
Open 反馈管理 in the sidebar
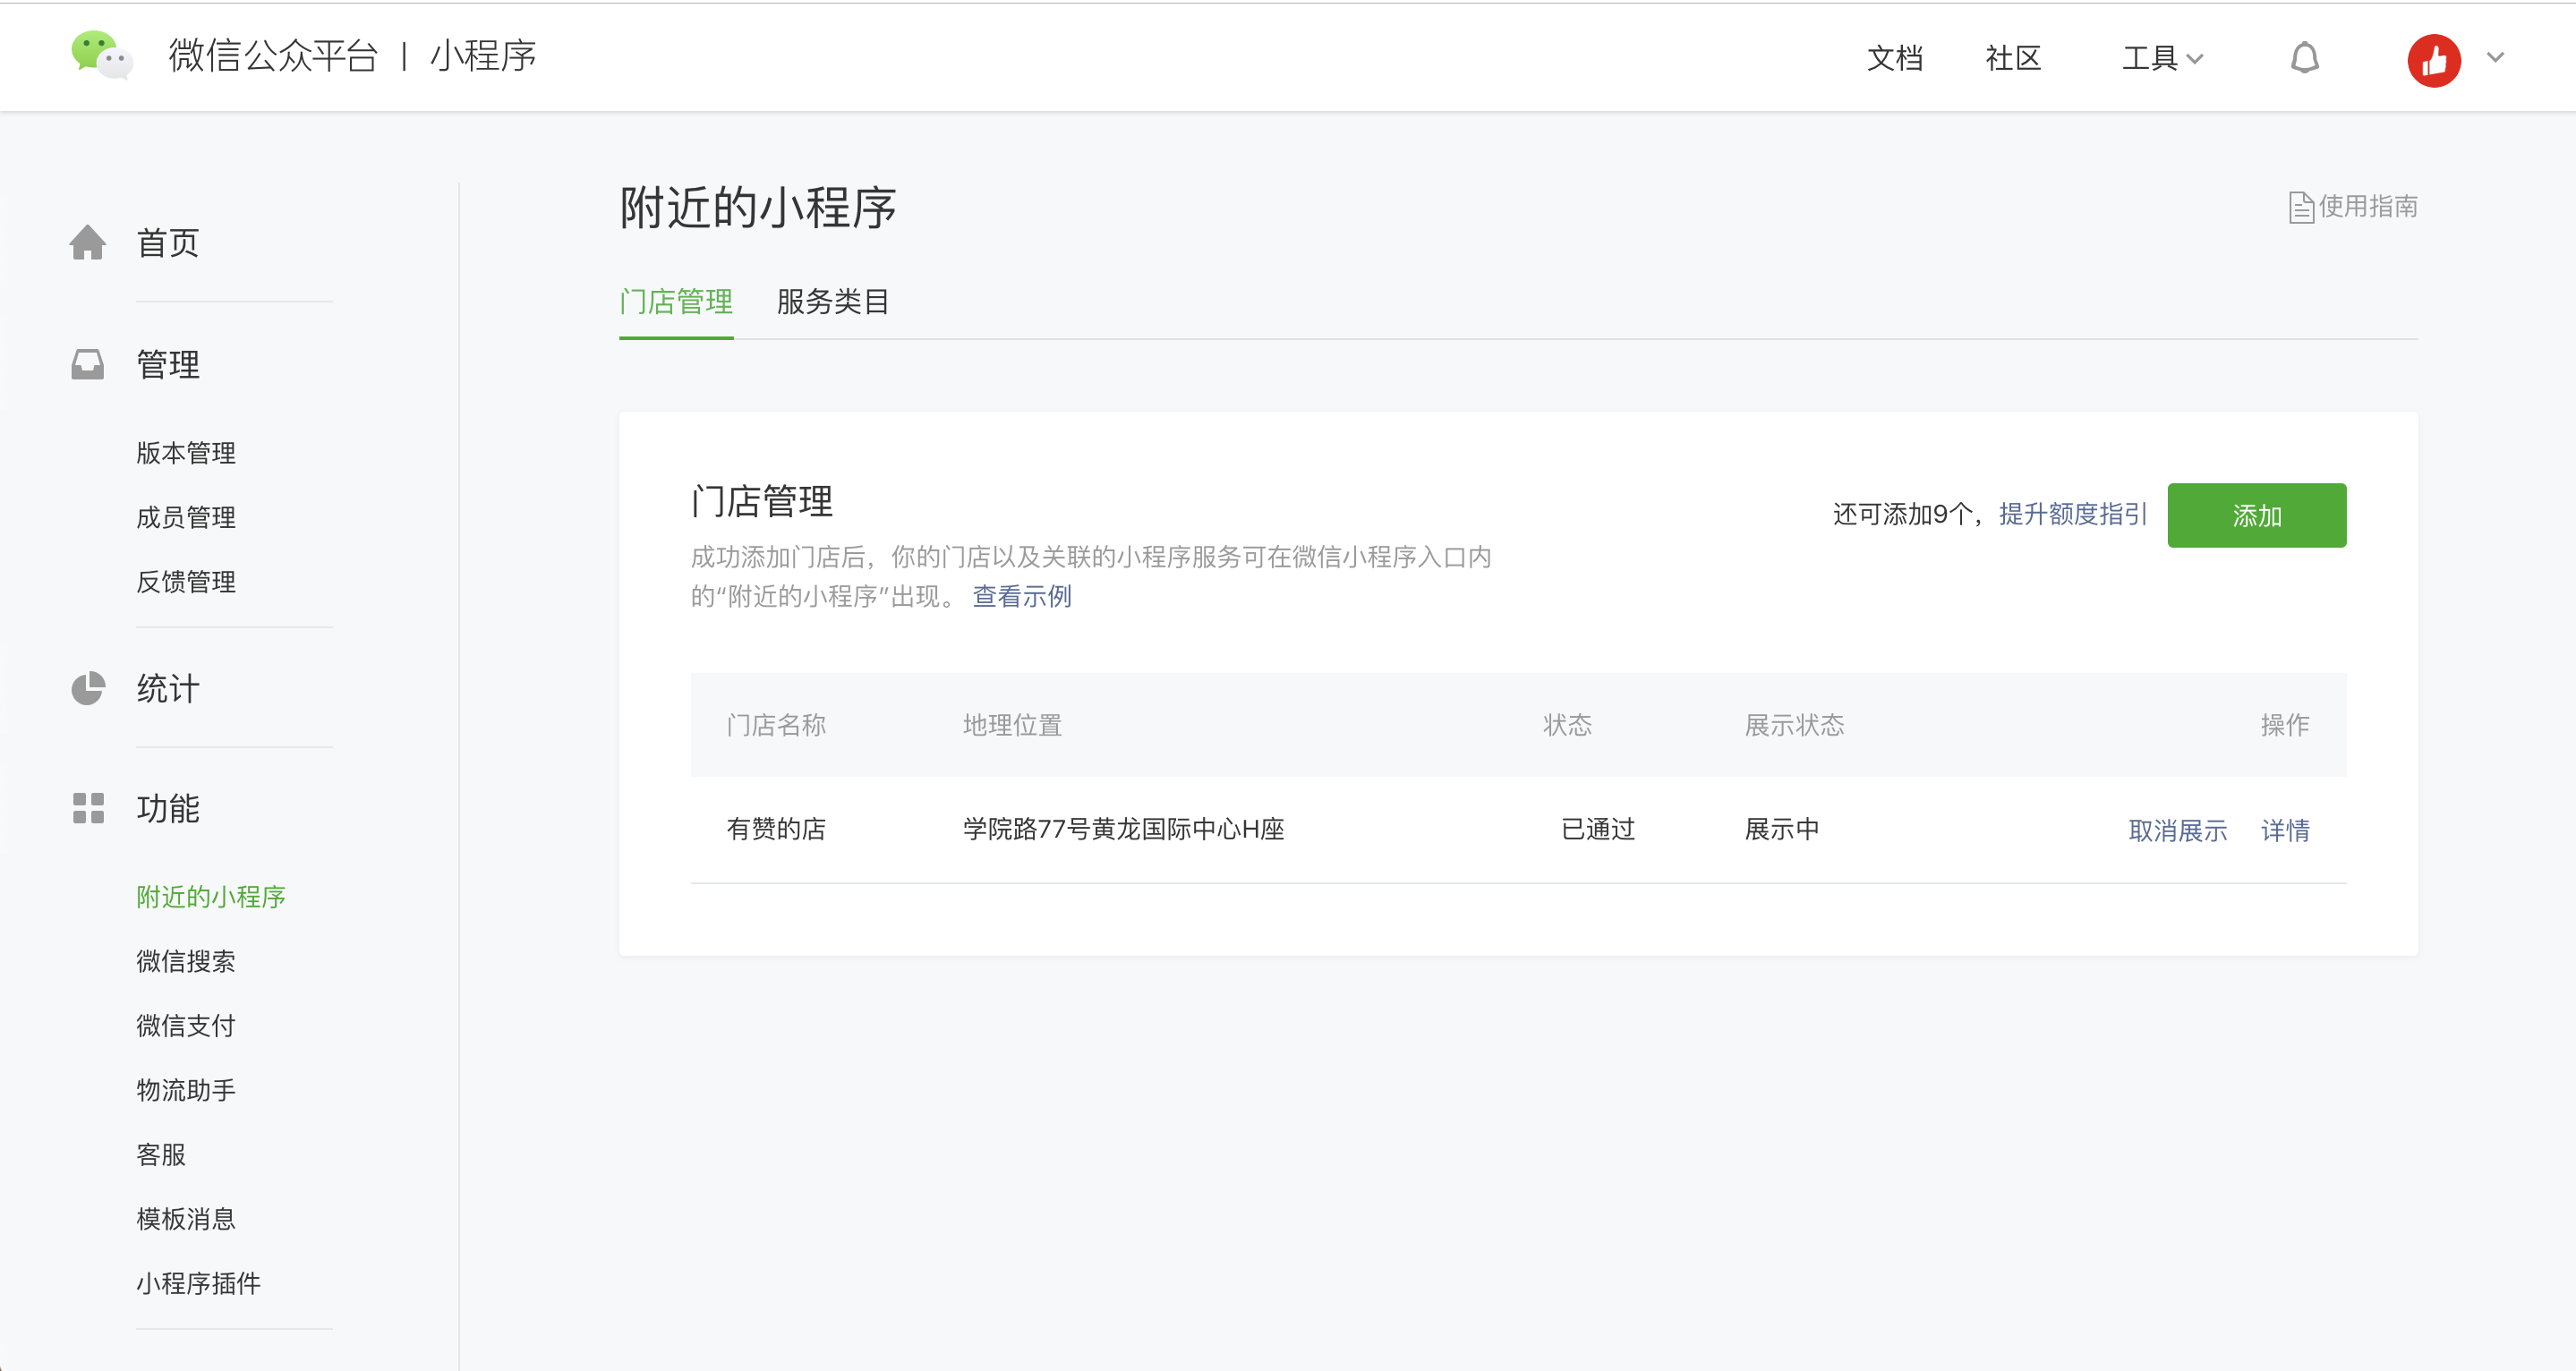click(x=186, y=582)
